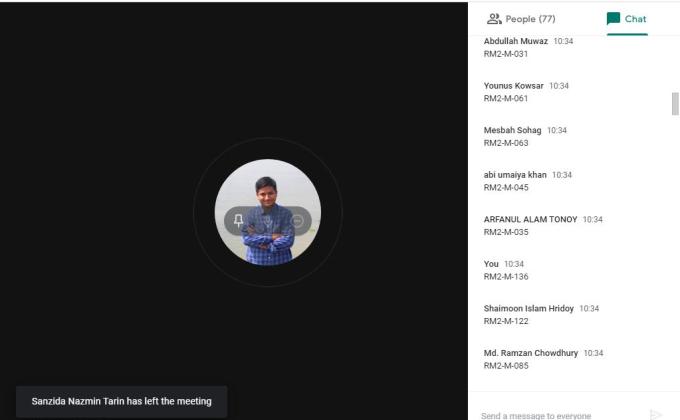This screenshot has width=680, height=420.
Task: Select ARFANUL ALAM TONOY's name in chat
Action: 530,219
